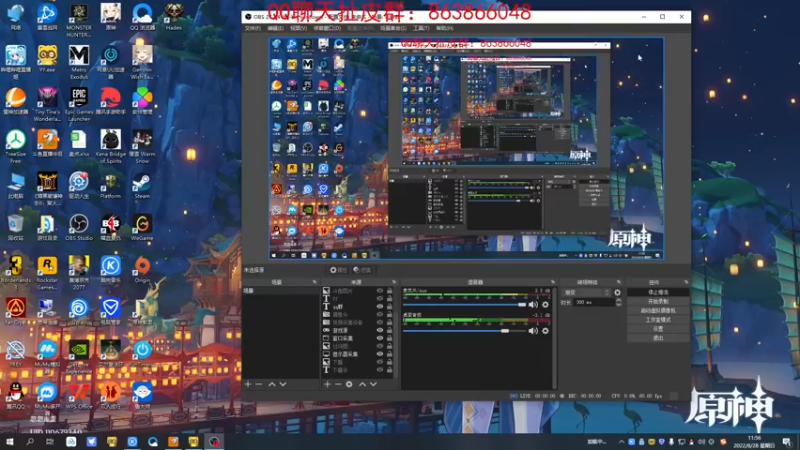Viewport: 800px width, 450px height.
Task: Toggle the lock on the 显示器采集 source
Action: click(x=390, y=354)
